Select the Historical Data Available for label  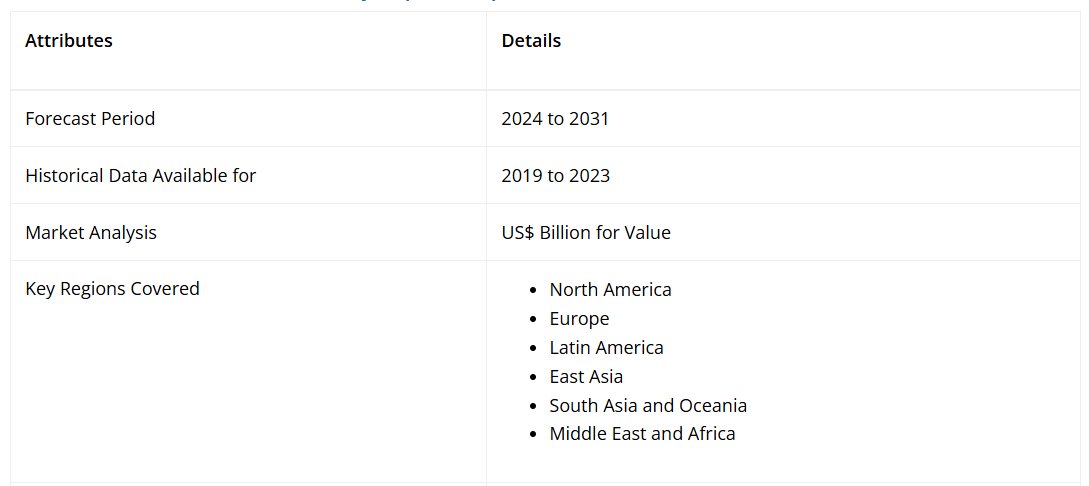click(x=141, y=176)
